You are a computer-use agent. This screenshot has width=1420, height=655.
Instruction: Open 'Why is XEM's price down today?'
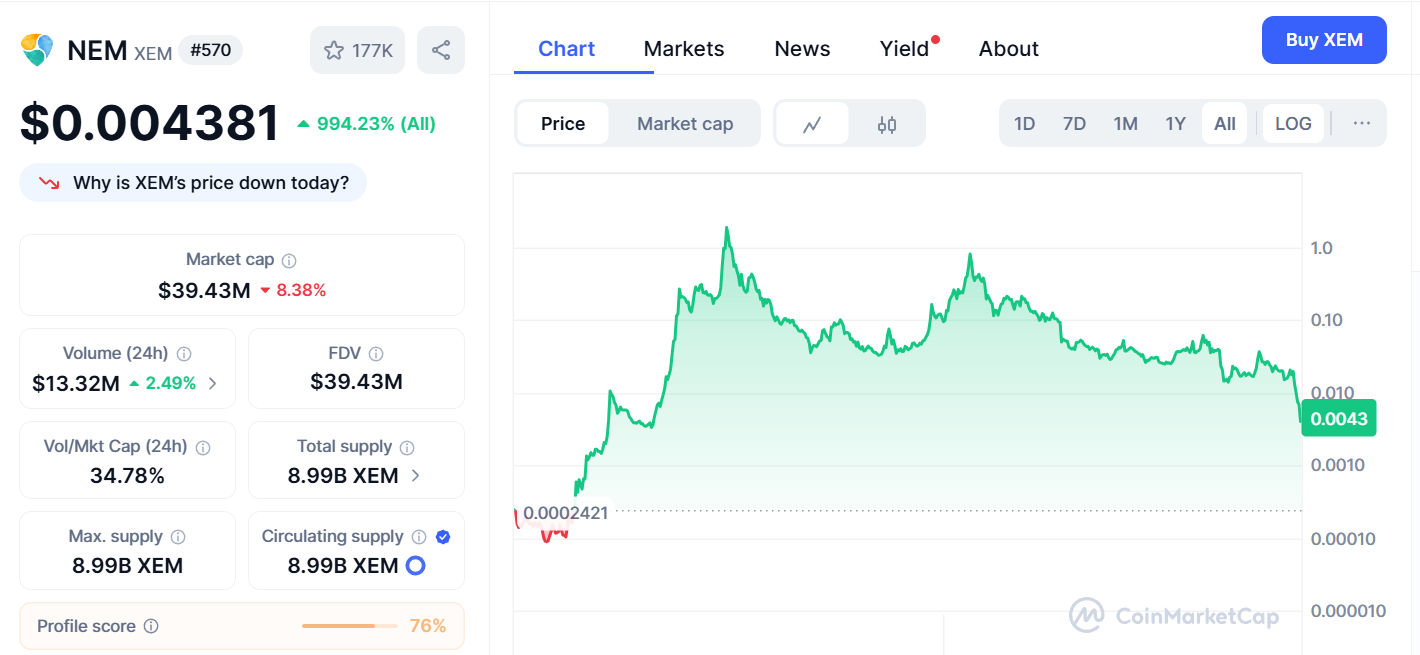(193, 183)
